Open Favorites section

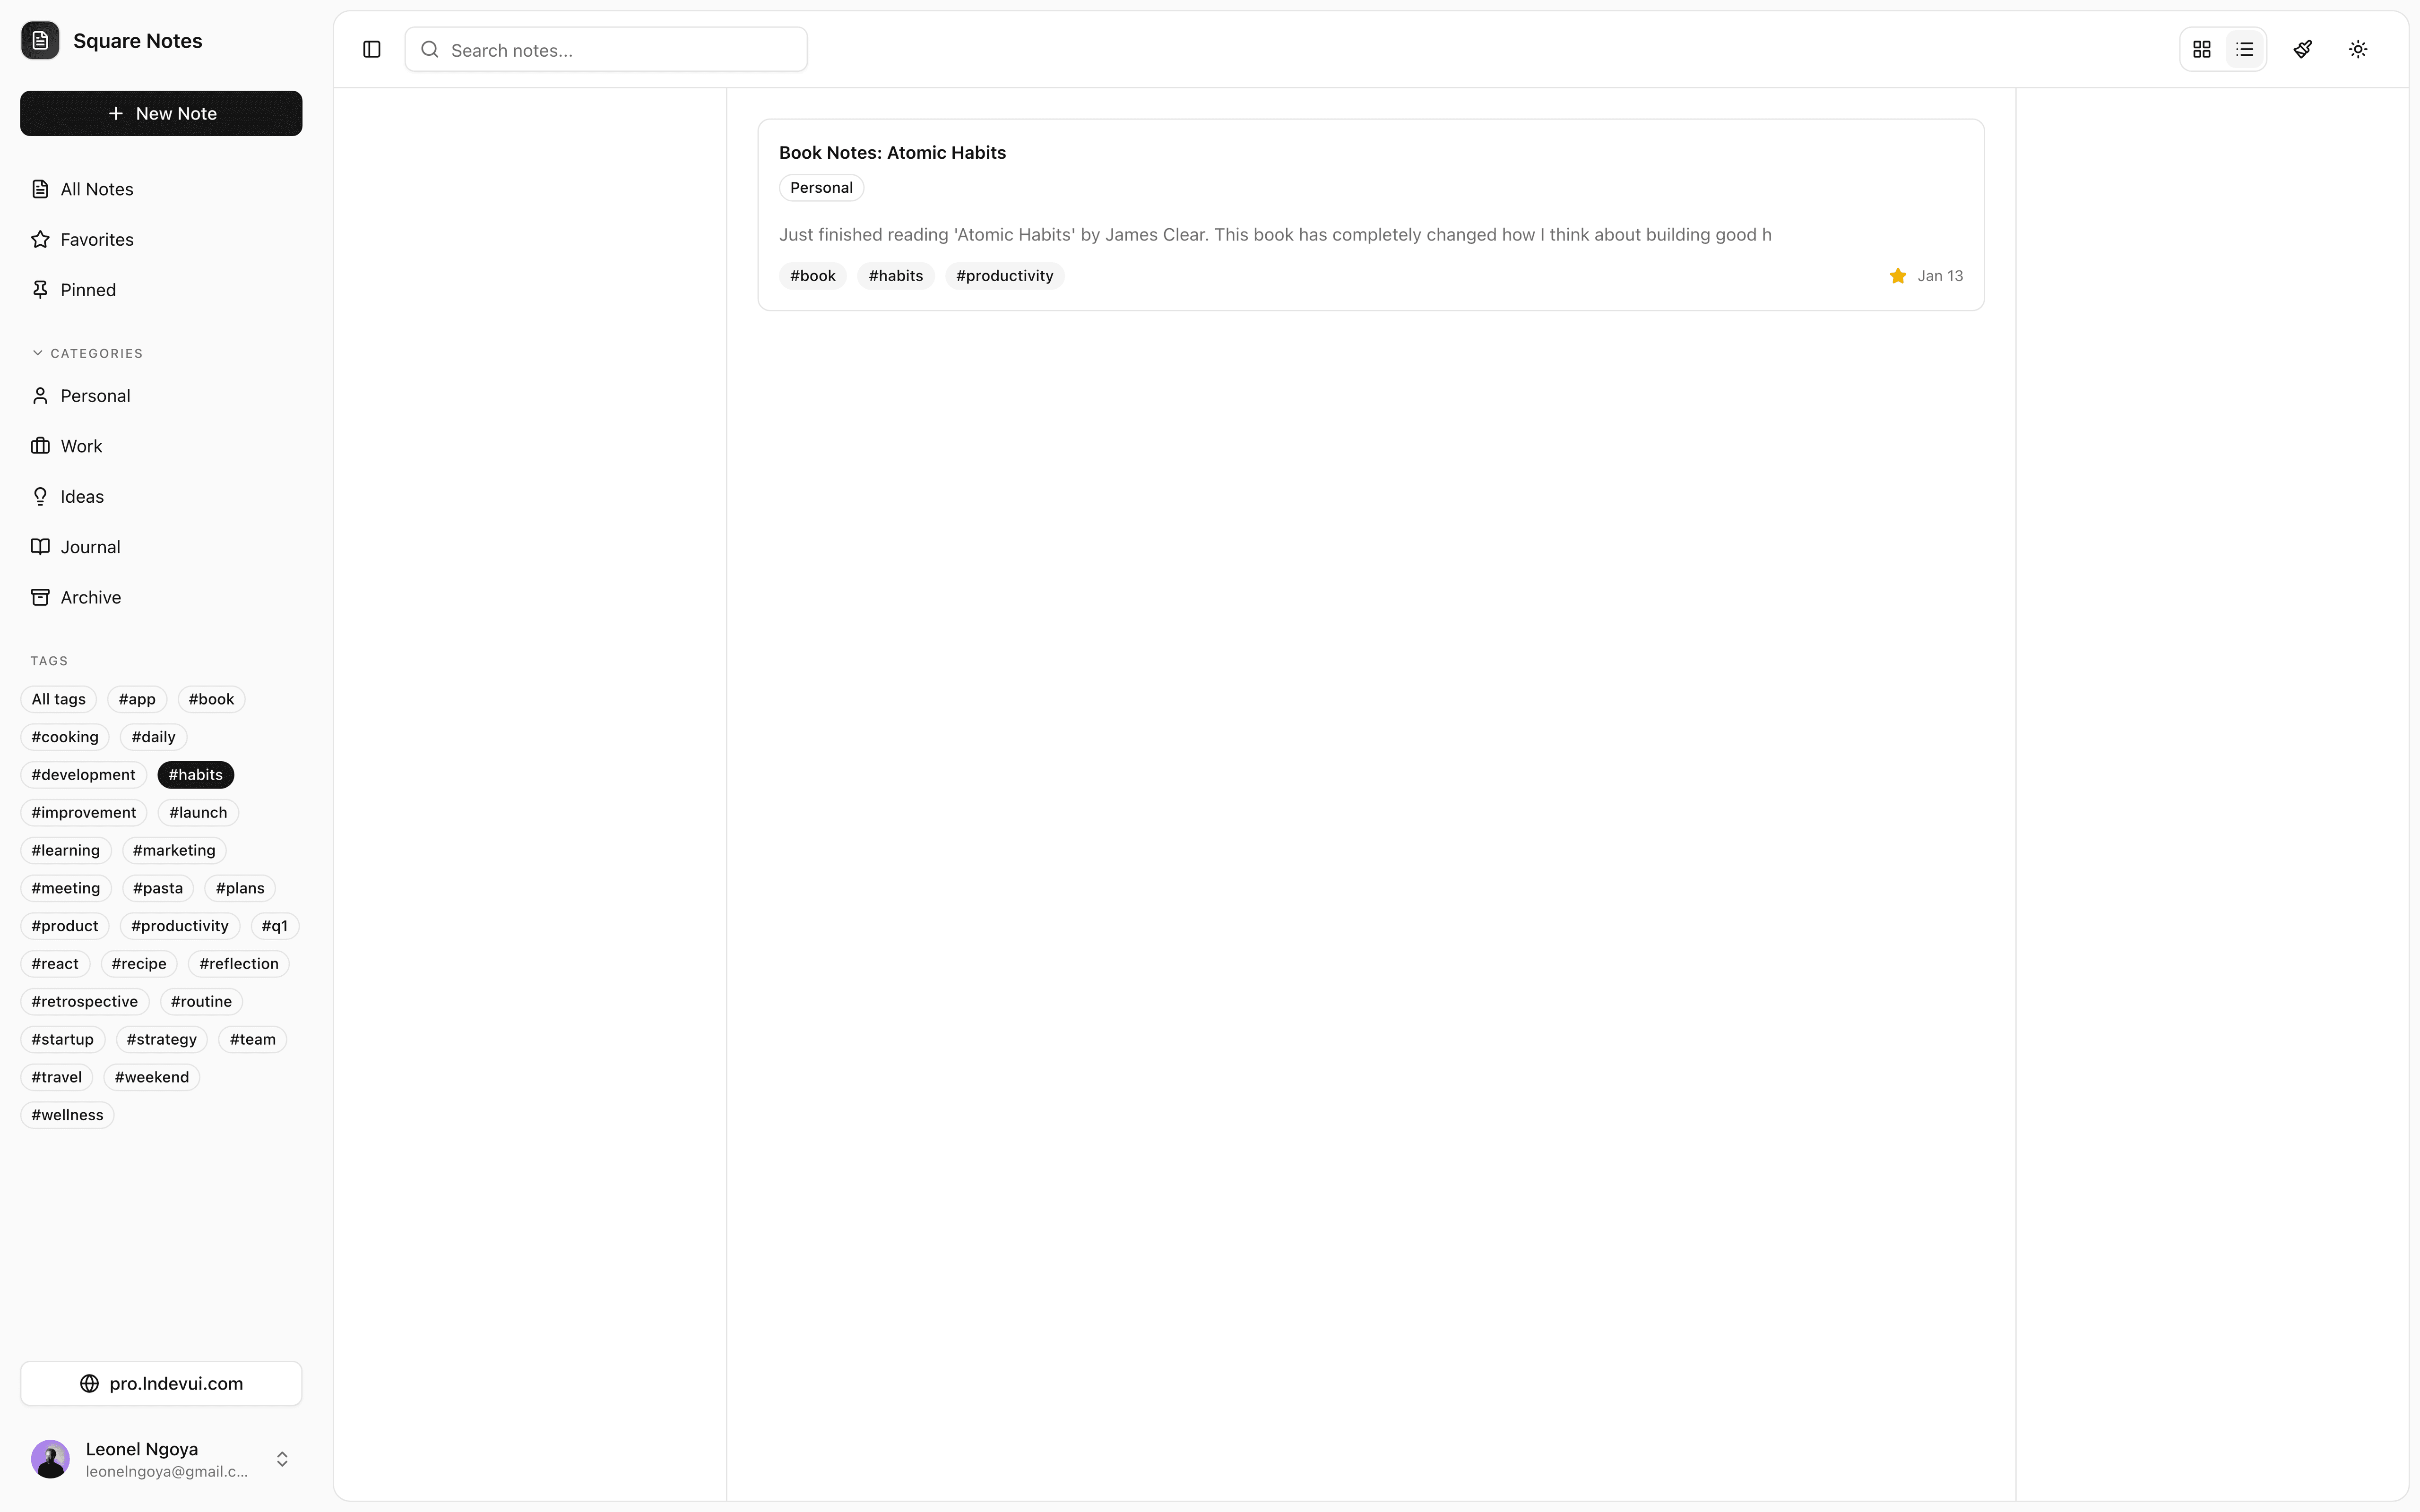point(161,239)
